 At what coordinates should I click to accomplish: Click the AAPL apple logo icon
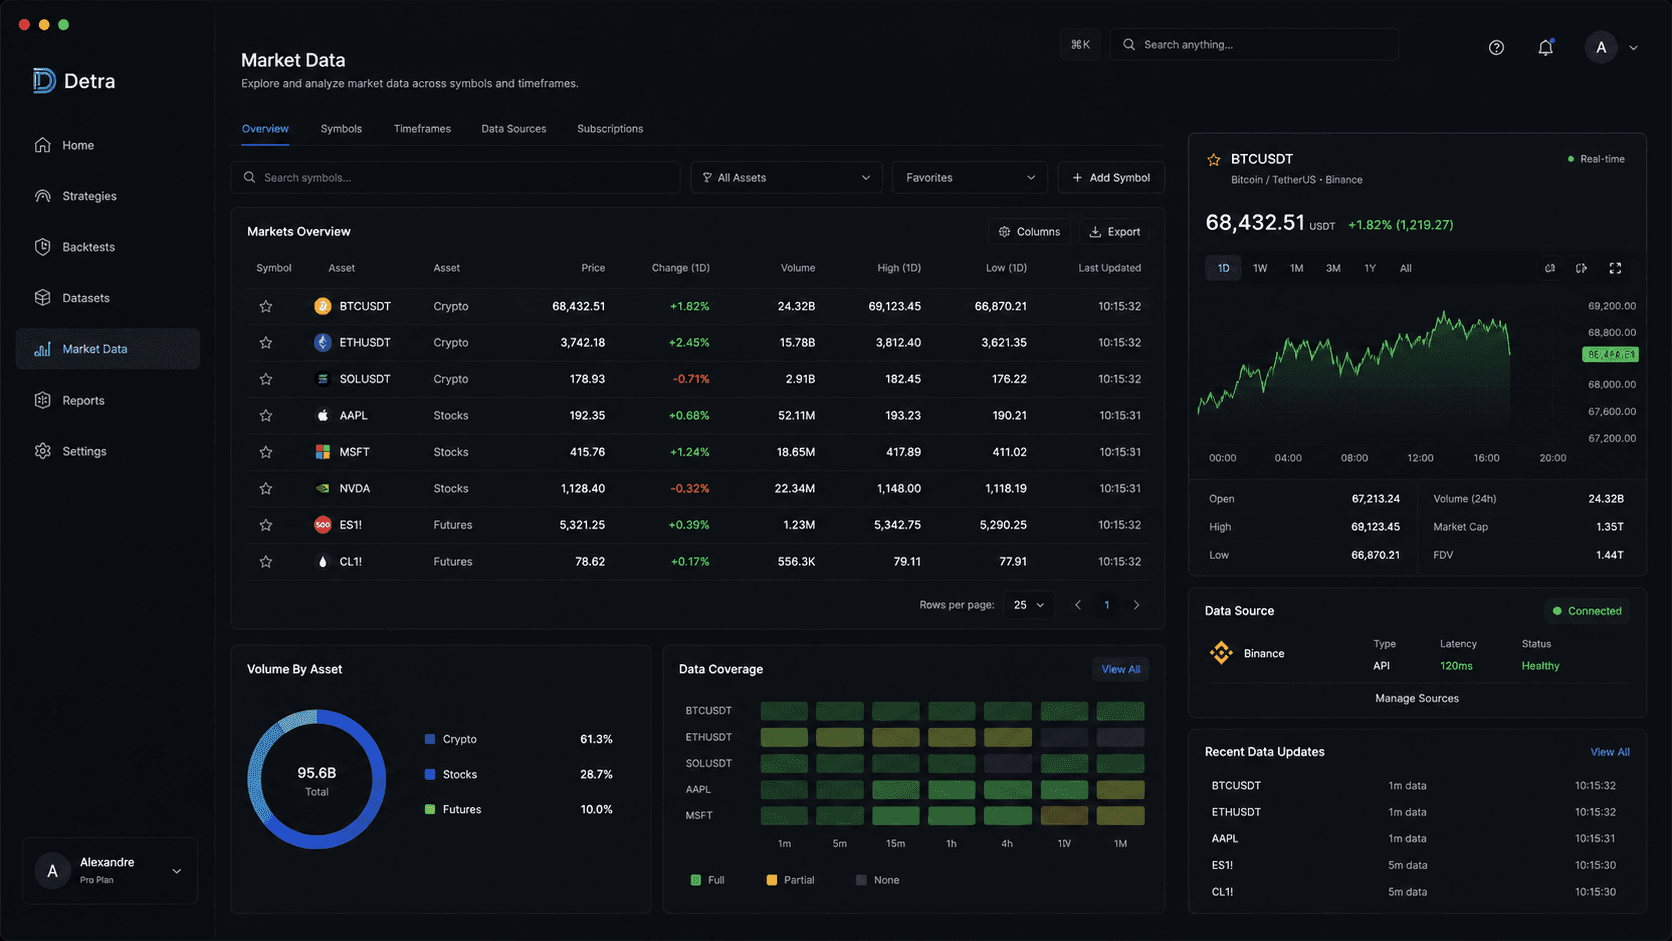pos(322,415)
